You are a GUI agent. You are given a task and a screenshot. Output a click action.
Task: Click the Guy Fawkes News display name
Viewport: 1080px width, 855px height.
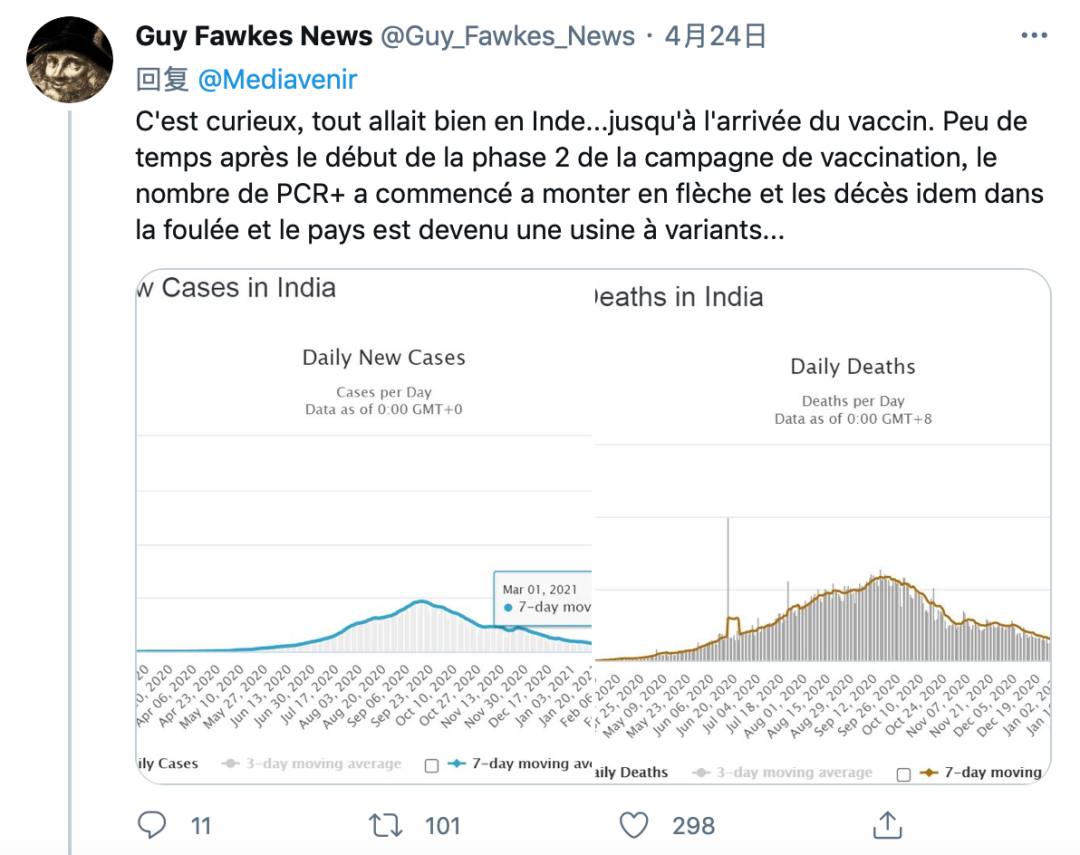tap(254, 37)
